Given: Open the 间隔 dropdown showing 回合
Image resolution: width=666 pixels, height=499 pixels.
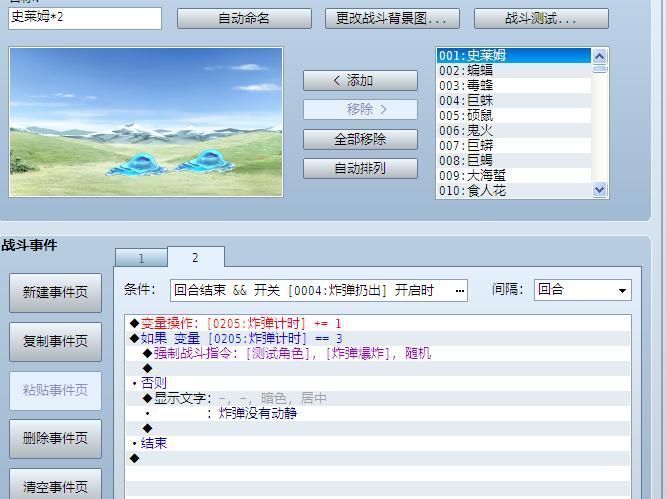Looking at the screenshot, I should (583, 290).
